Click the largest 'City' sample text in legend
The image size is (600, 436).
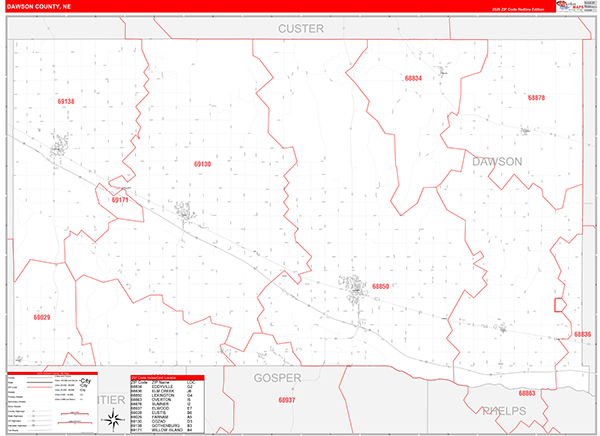[x=86, y=381]
